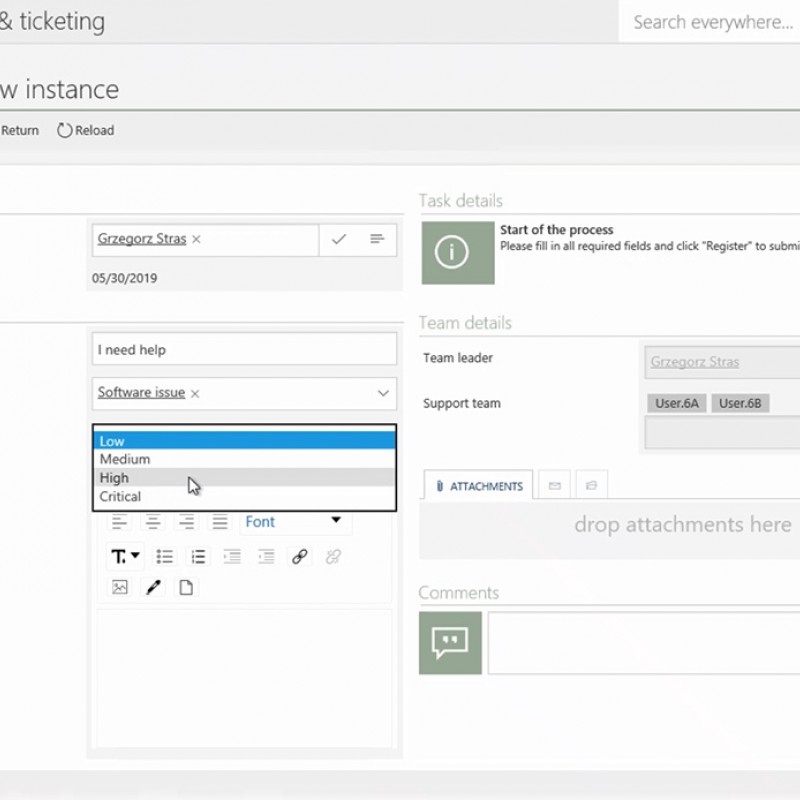800x800 pixels.
Task: Select Critical priority option
Action: 120,496
